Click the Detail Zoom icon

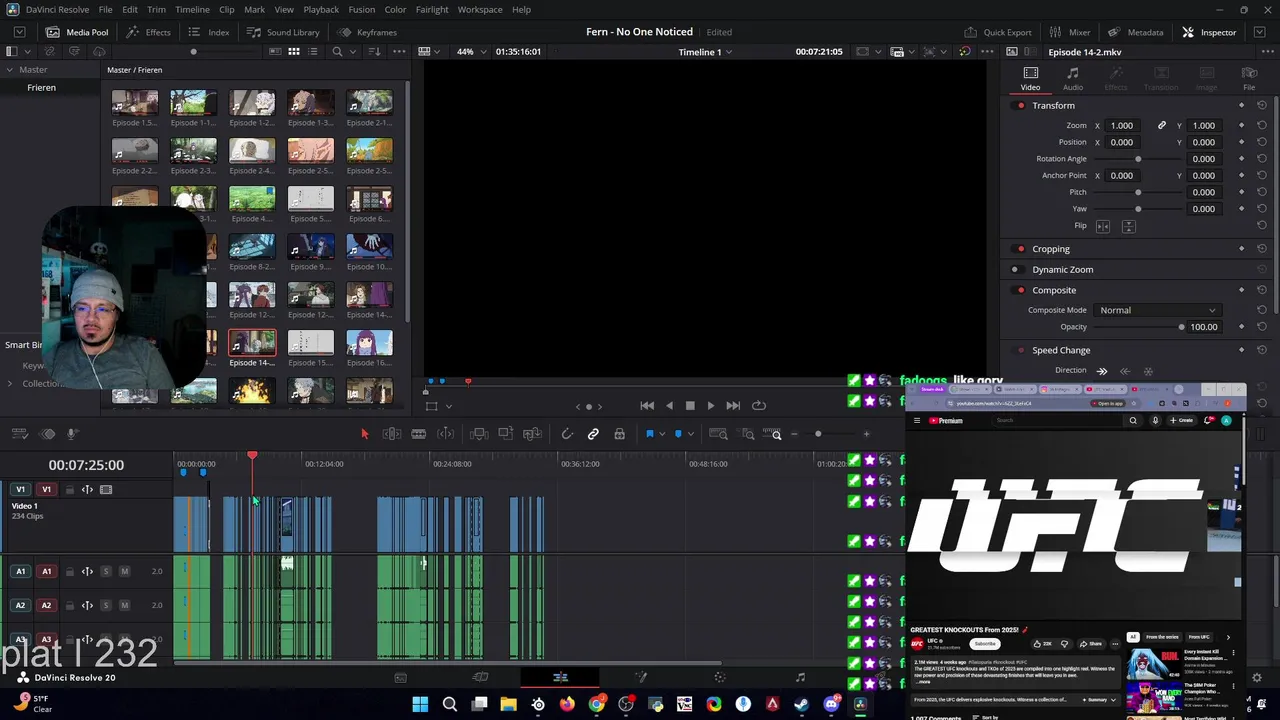click(x=748, y=434)
